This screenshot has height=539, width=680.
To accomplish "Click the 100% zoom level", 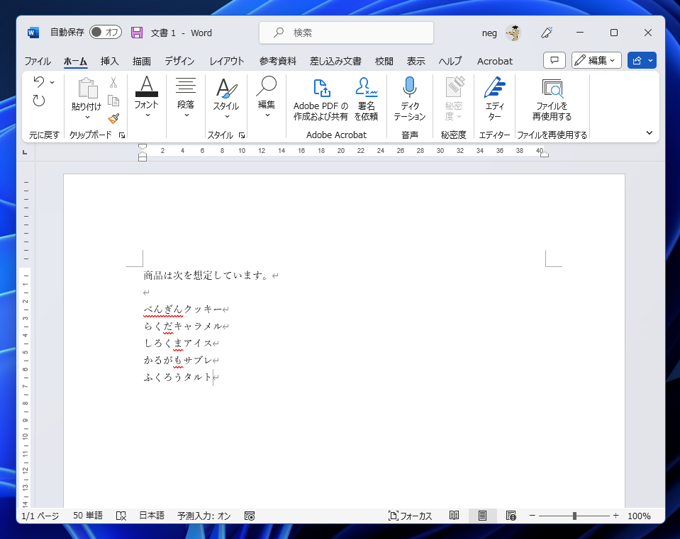I will (639, 516).
